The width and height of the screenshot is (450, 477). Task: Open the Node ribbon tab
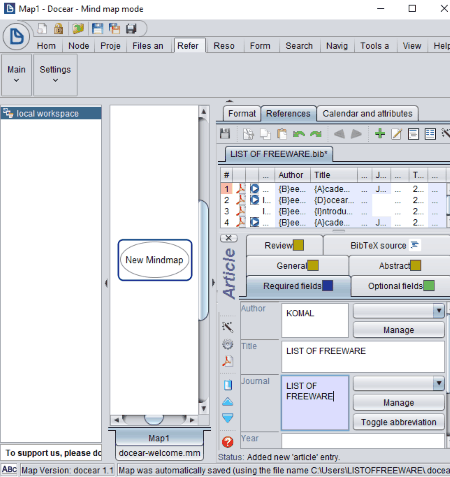click(x=79, y=46)
